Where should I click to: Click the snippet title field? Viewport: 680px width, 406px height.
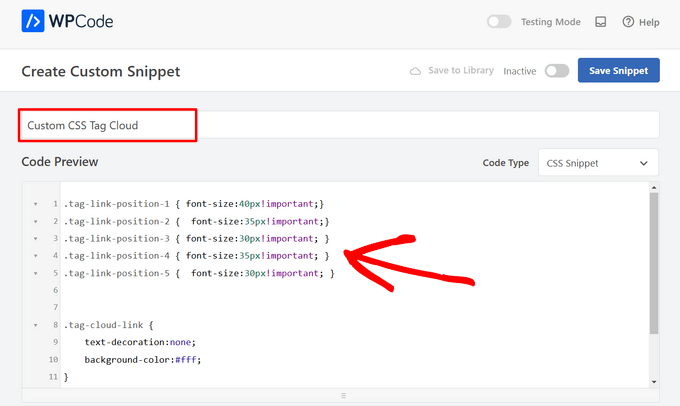pyautogui.click(x=340, y=125)
